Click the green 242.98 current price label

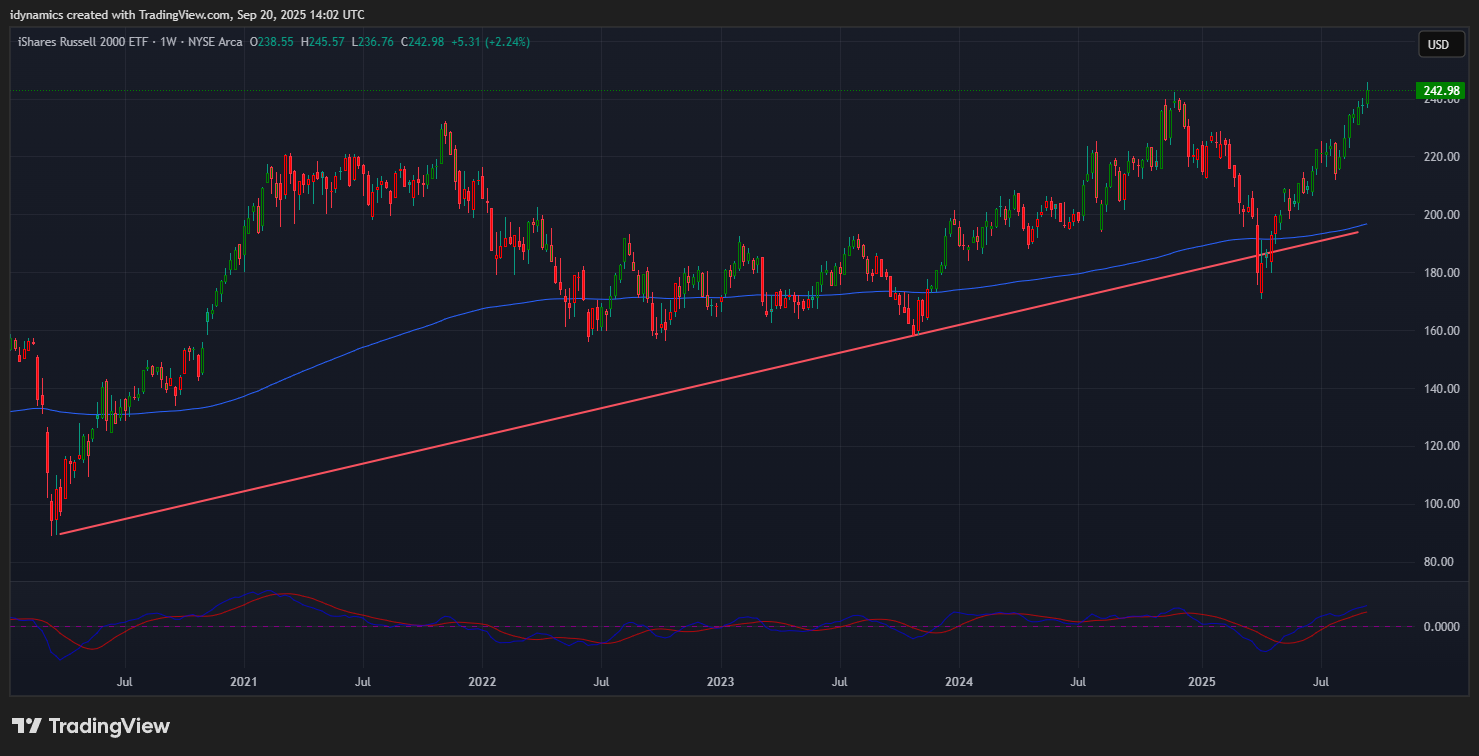point(1440,91)
